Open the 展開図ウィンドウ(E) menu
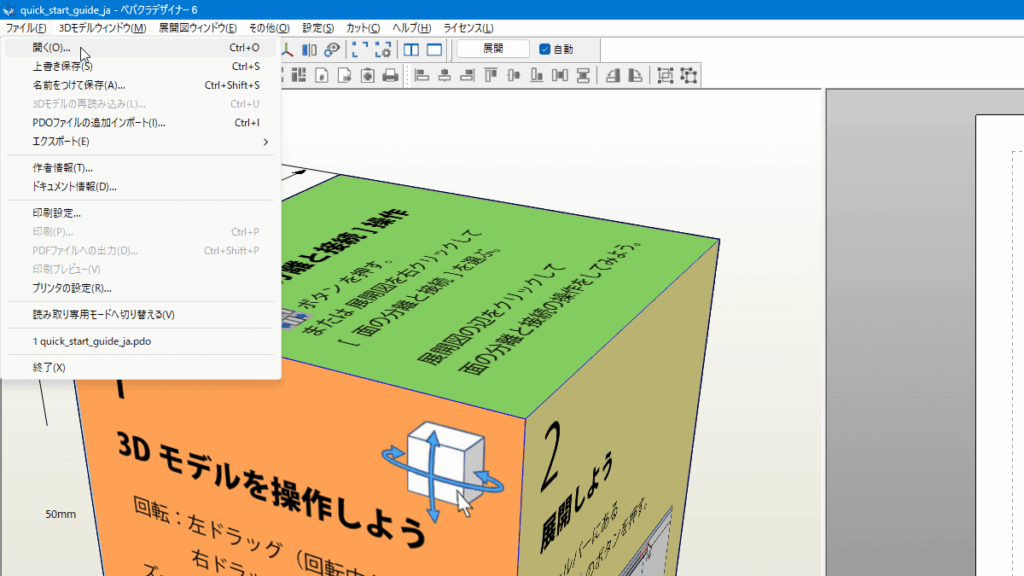Screen dimensions: 1024x576 click(198, 28)
